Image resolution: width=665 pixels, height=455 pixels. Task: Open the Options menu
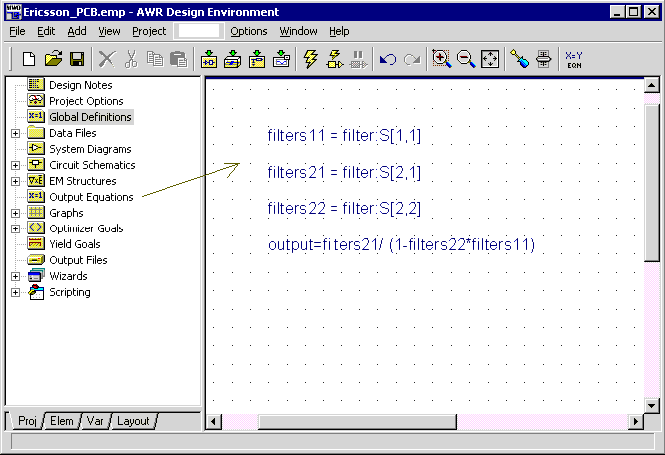[x=249, y=31]
